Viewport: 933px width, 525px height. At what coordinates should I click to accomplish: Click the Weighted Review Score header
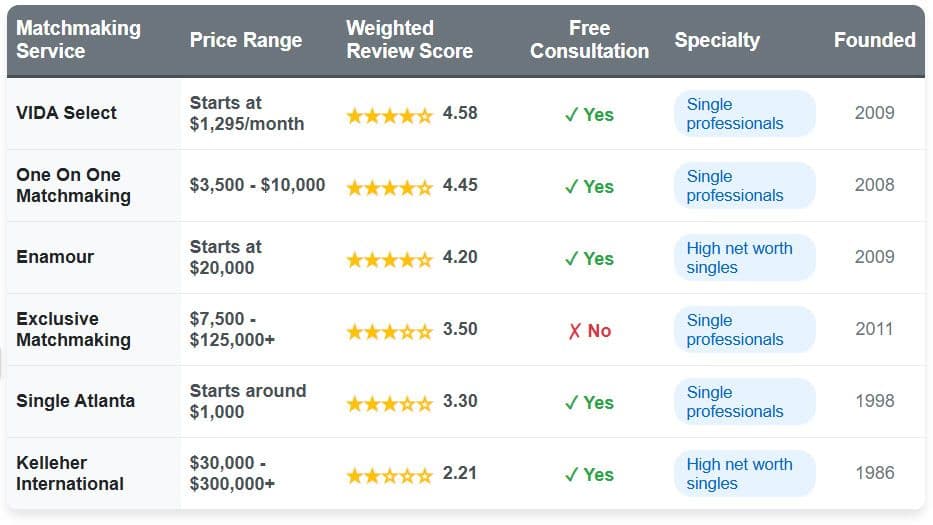409,40
